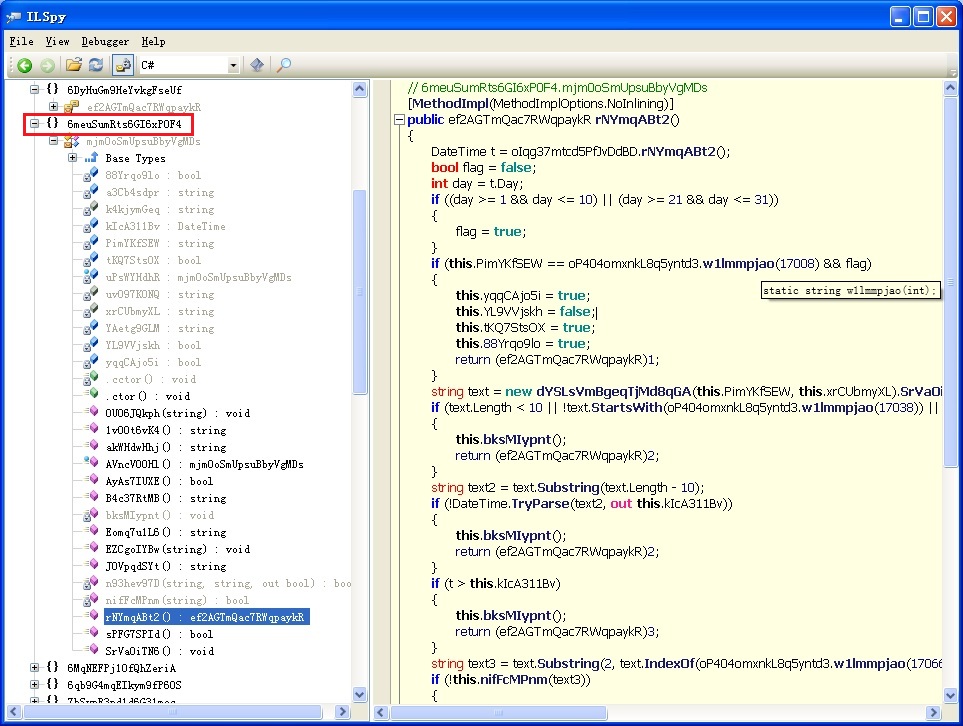The image size is (963, 726).
Task: Follow the w1lmmpjao(17008) method link
Action: [738, 263]
